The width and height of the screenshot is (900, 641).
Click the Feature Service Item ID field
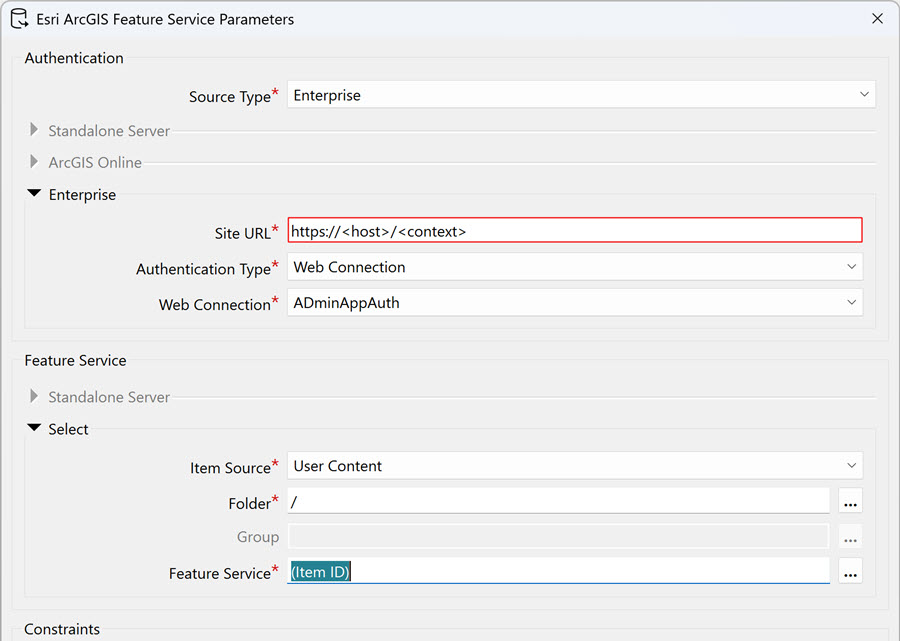click(x=558, y=572)
